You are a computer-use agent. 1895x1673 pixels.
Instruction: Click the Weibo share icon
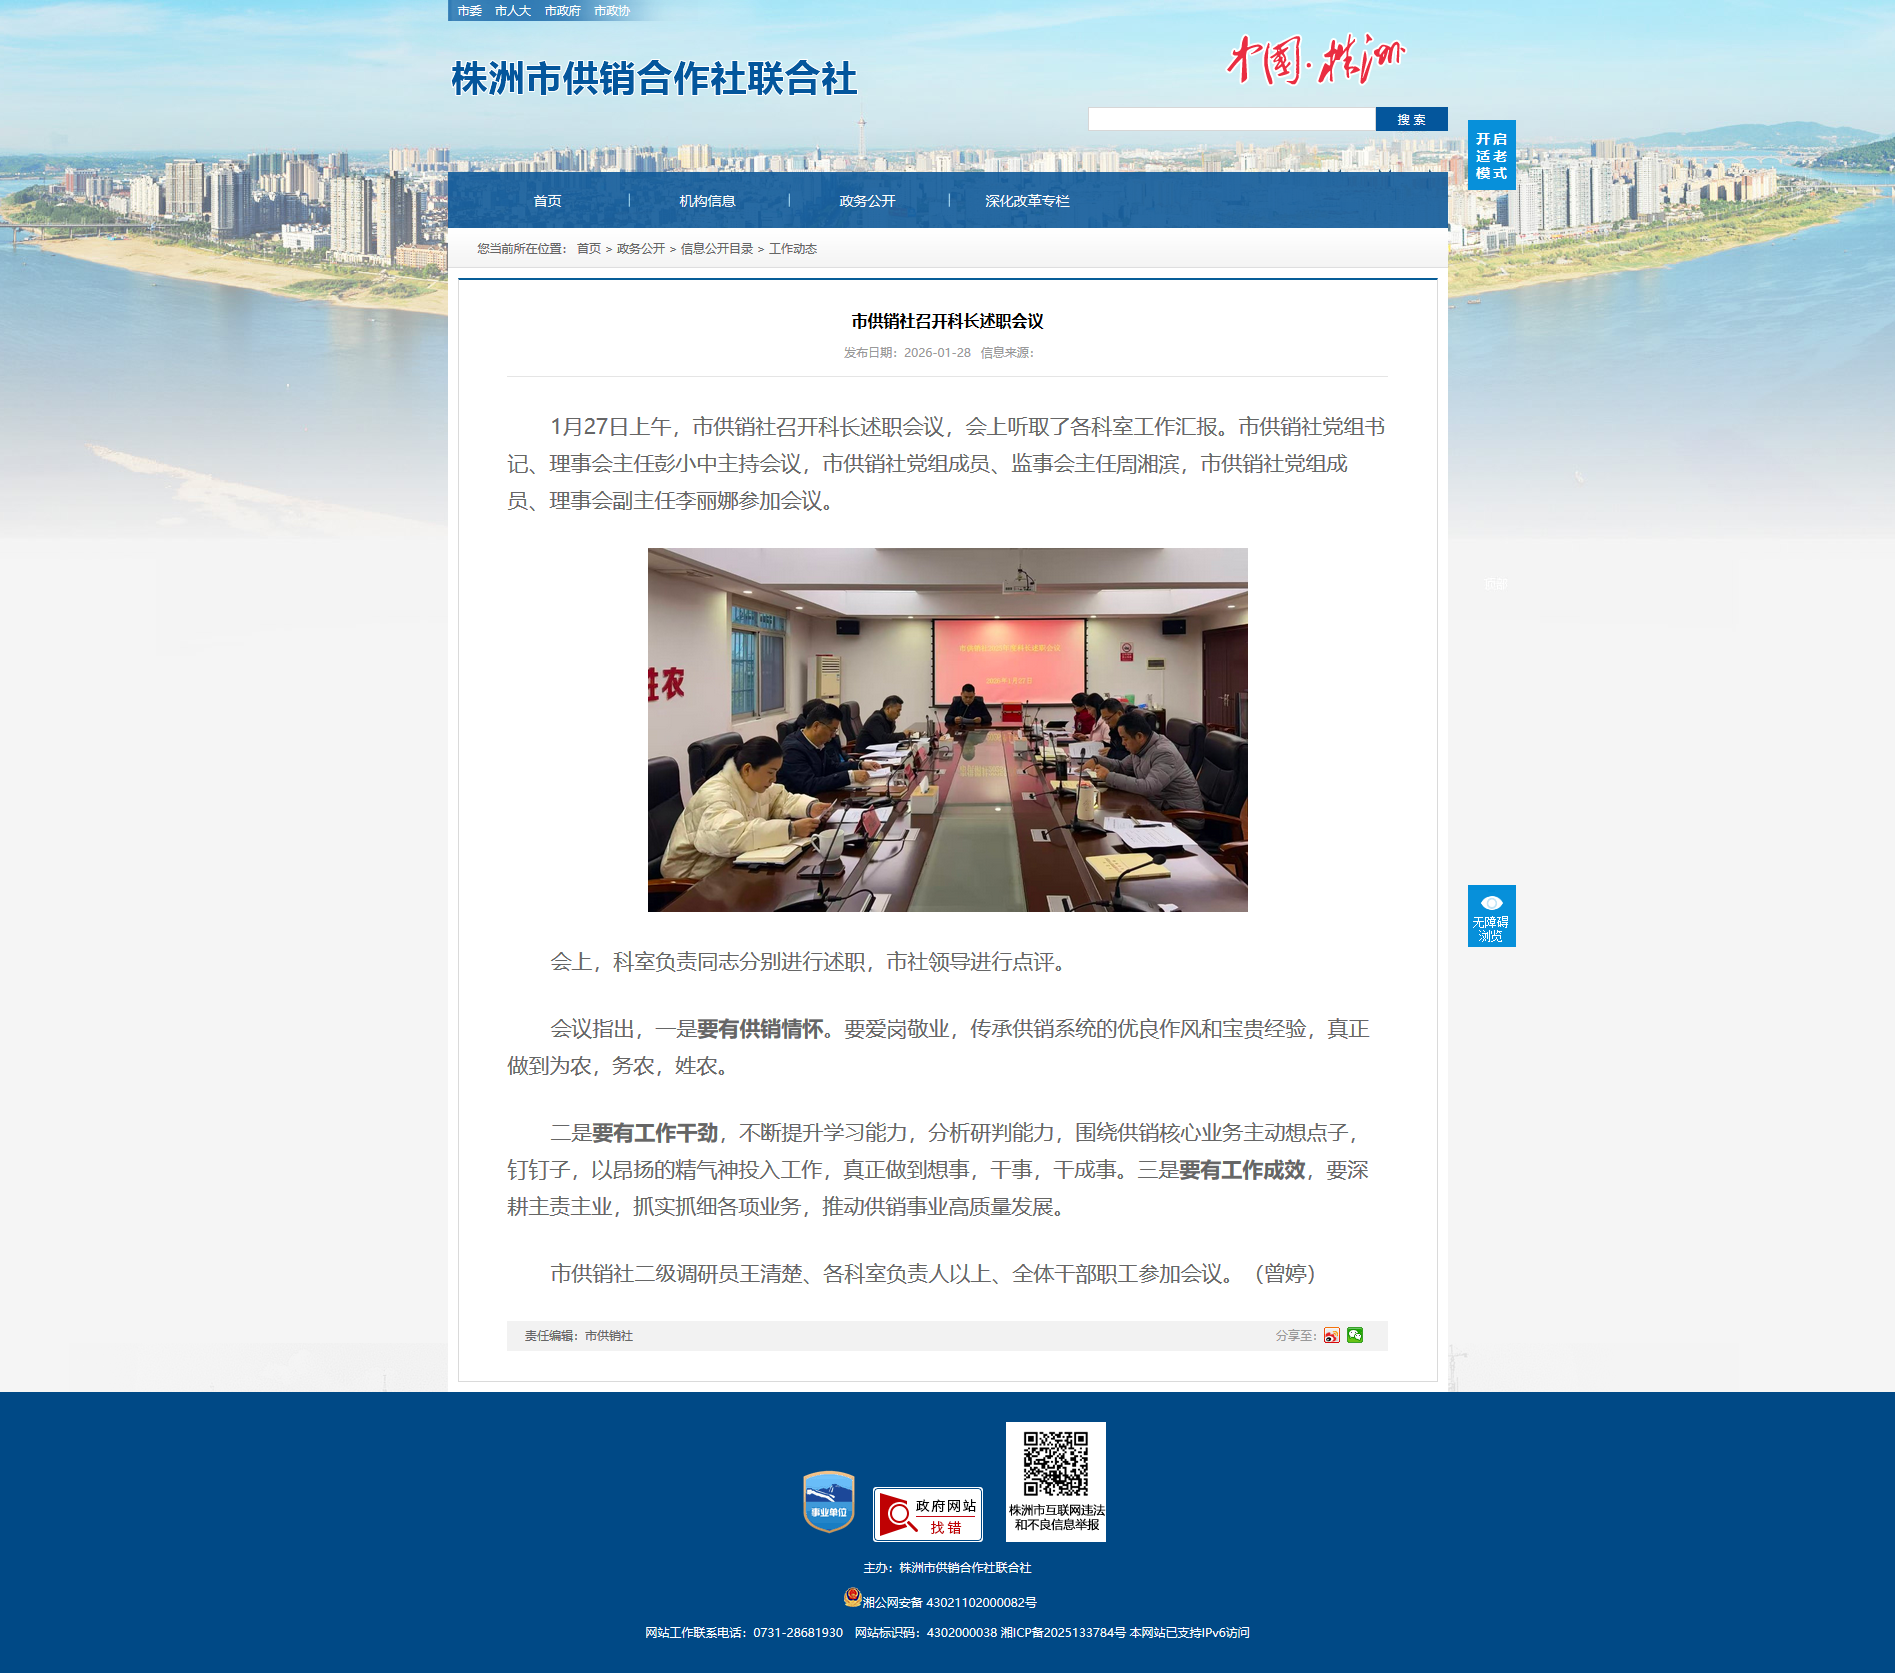(1331, 1336)
